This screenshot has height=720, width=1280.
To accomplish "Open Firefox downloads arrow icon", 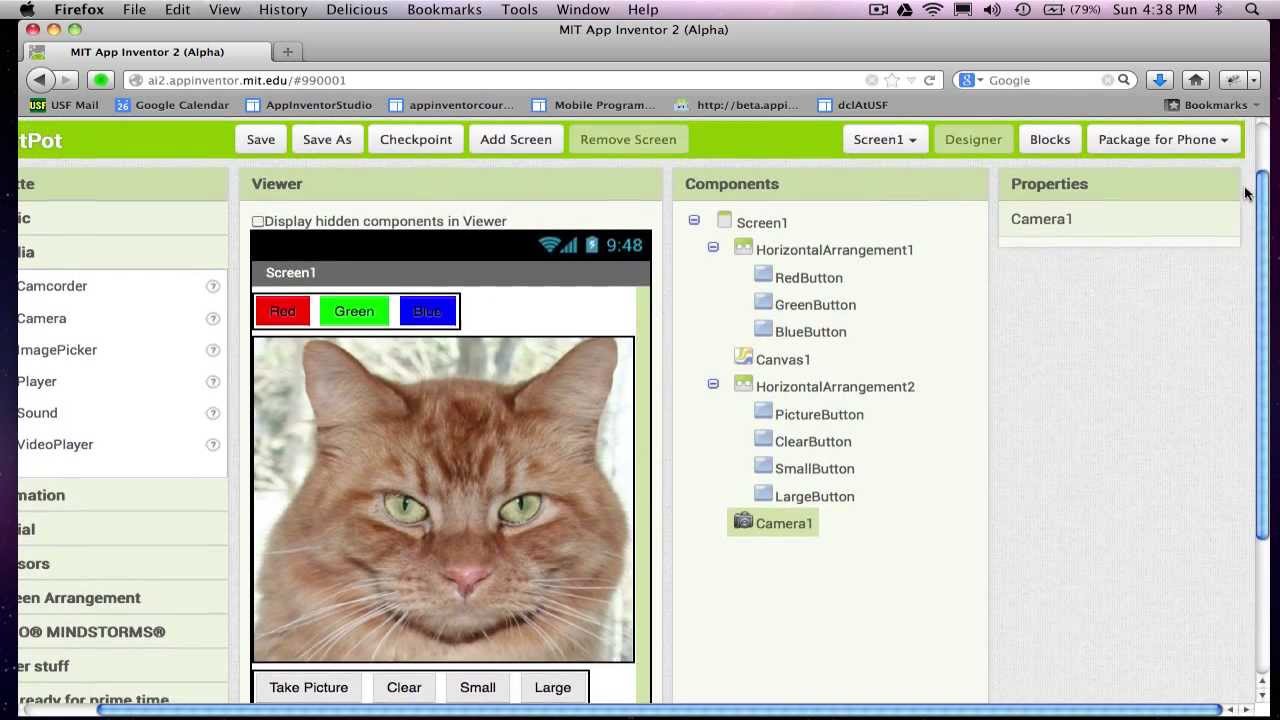I will tap(1160, 80).
